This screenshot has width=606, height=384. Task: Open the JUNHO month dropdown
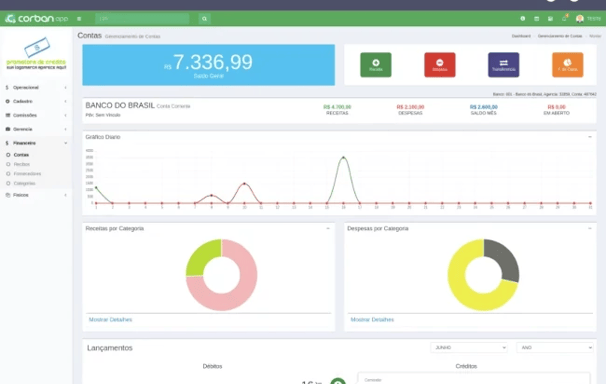coord(469,348)
